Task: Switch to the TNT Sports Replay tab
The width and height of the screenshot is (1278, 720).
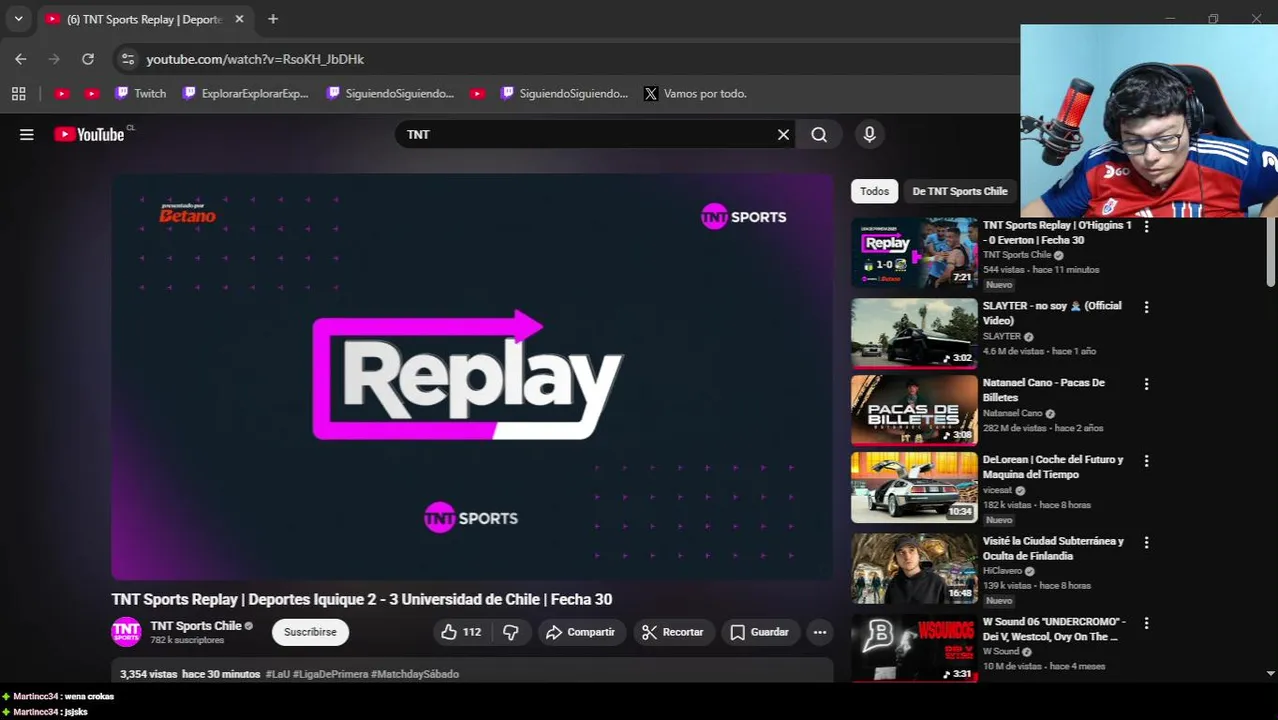Action: click(x=145, y=19)
